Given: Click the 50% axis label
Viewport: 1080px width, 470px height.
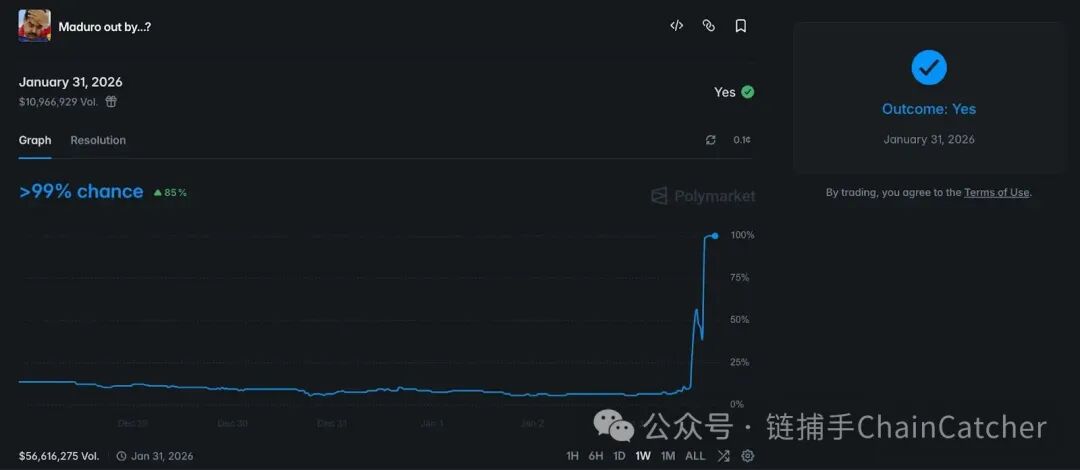Looking at the screenshot, I should [x=740, y=320].
